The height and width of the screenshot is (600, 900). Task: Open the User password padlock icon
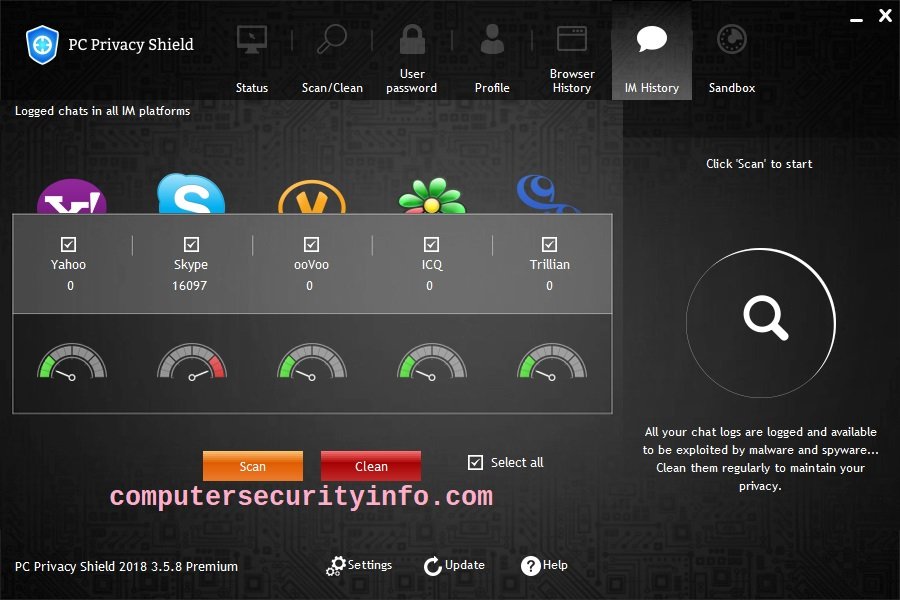[412, 39]
